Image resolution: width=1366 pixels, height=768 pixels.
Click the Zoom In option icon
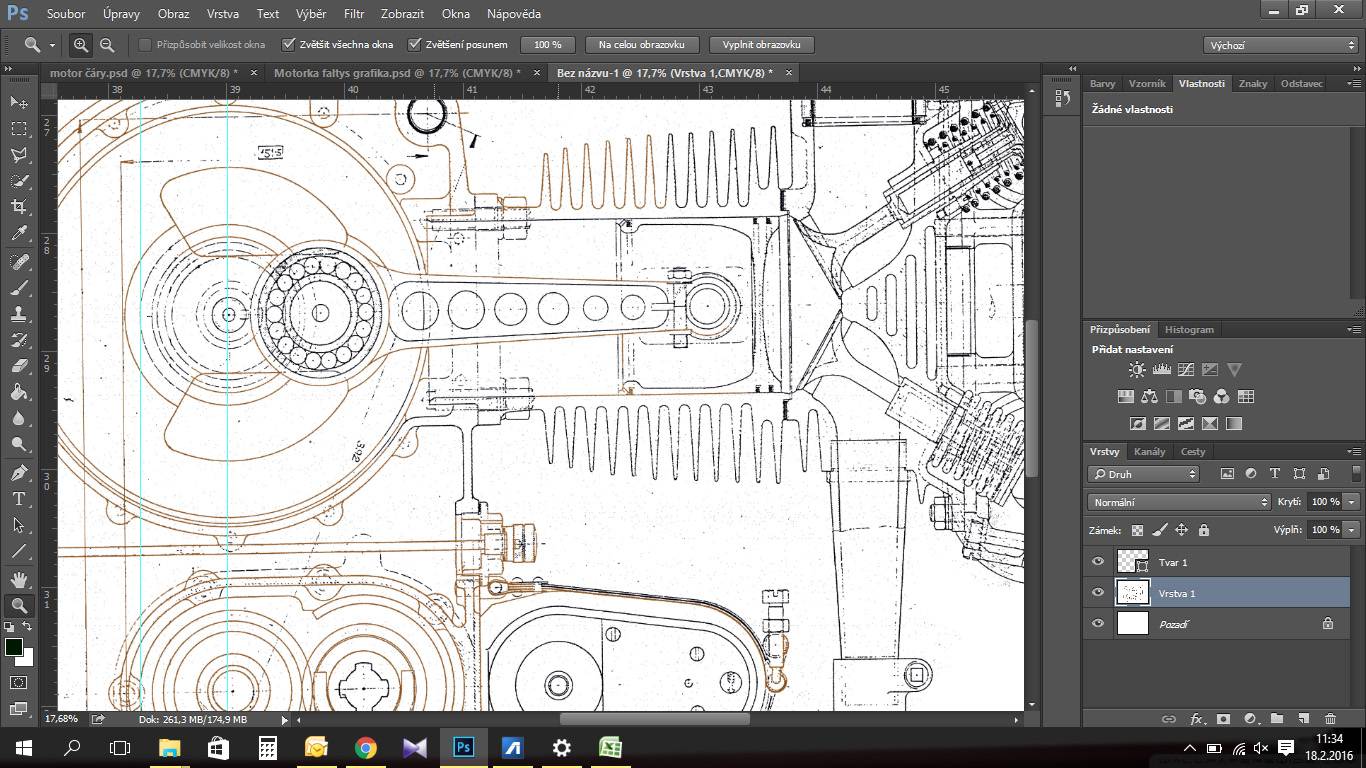81,45
